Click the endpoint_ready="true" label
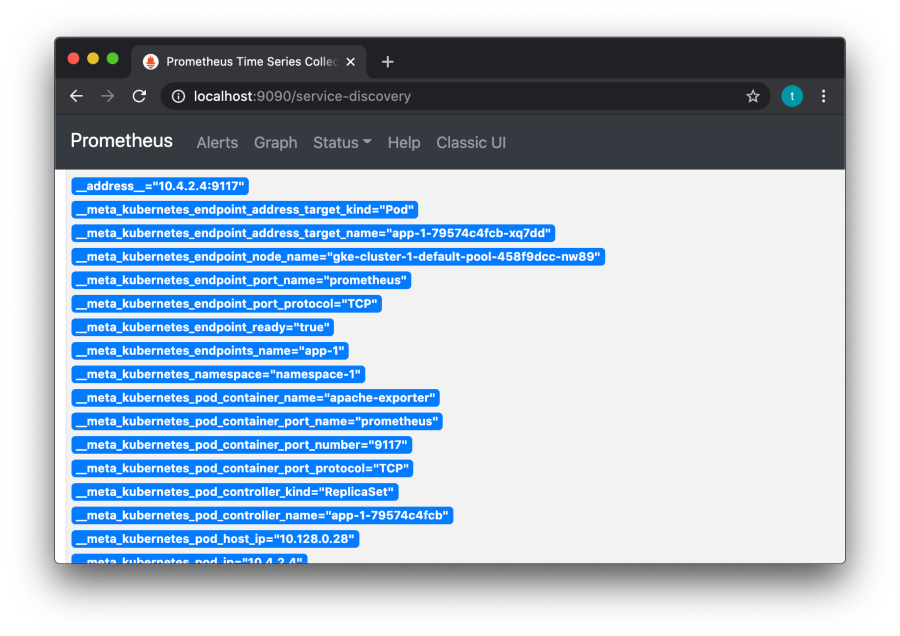The height and width of the screenshot is (636, 900). click(x=203, y=327)
